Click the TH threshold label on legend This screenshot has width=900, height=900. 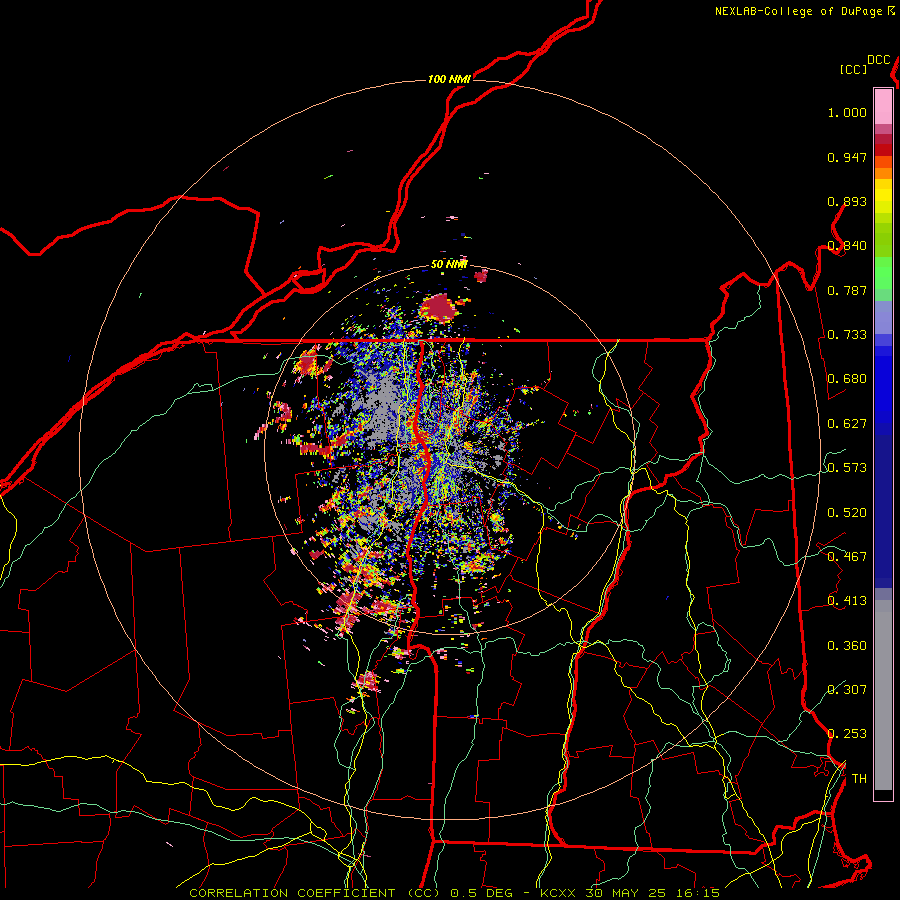point(859,779)
